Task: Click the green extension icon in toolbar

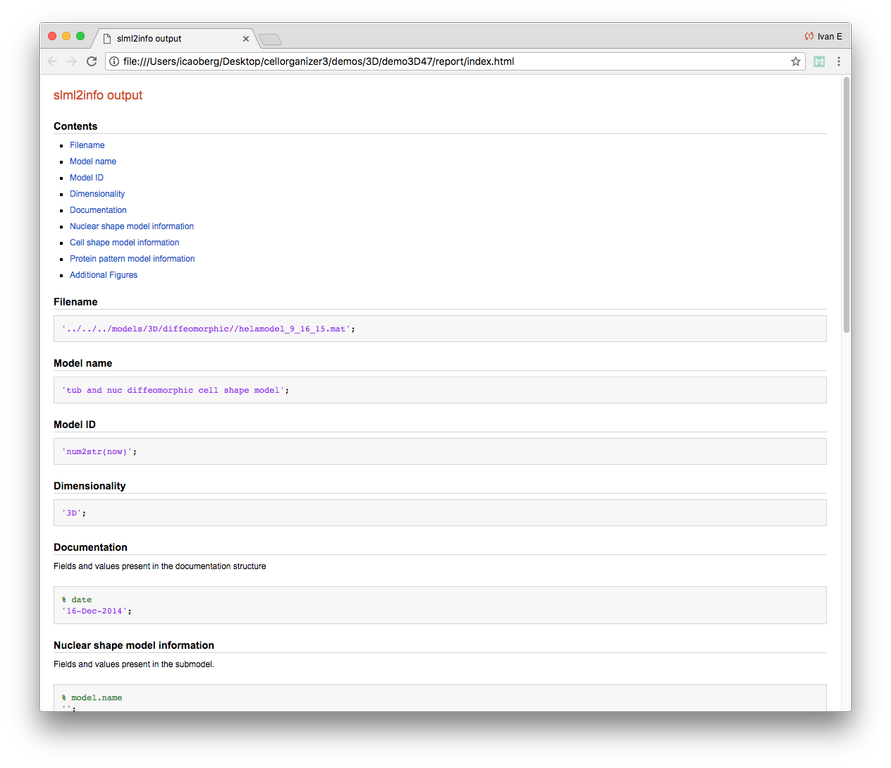Action: tap(819, 61)
